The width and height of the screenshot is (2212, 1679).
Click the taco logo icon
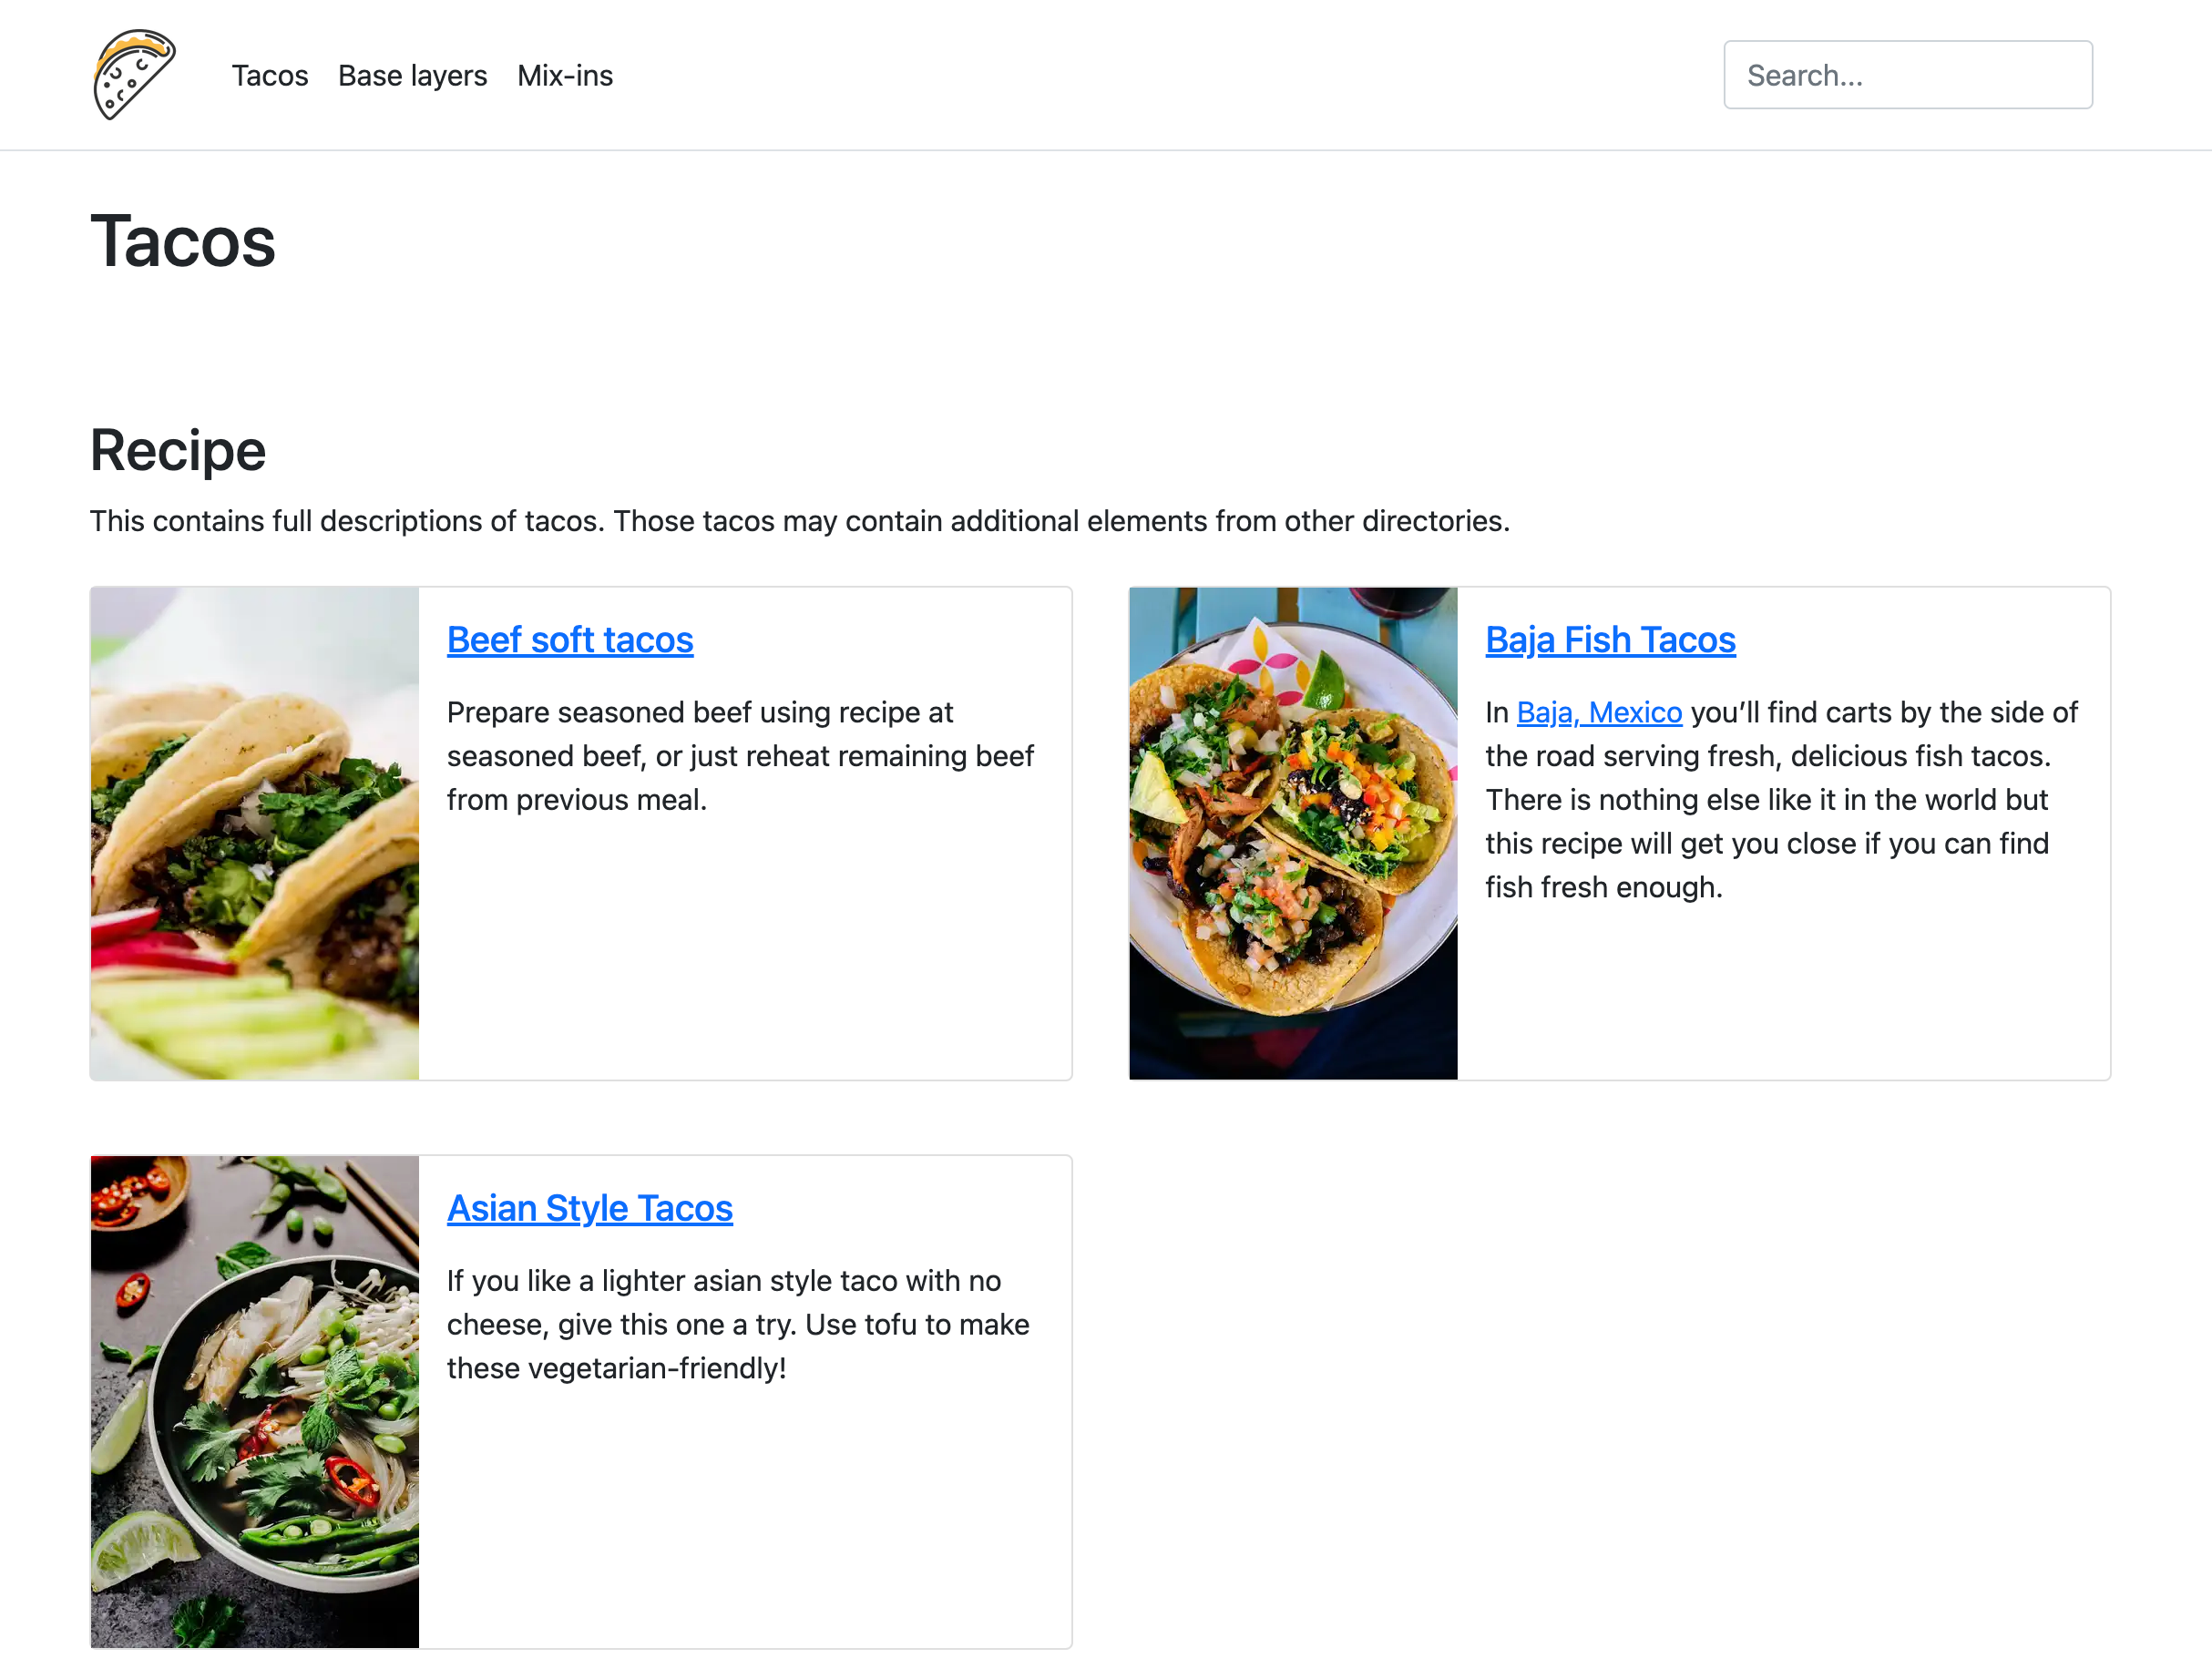click(x=134, y=74)
